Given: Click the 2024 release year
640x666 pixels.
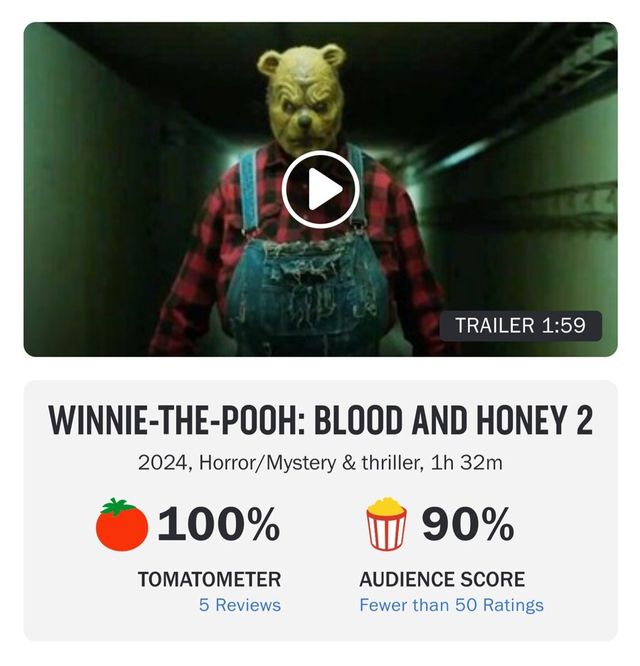Looking at the screenshot, I should pyautogui.click(x=162, y=463).
